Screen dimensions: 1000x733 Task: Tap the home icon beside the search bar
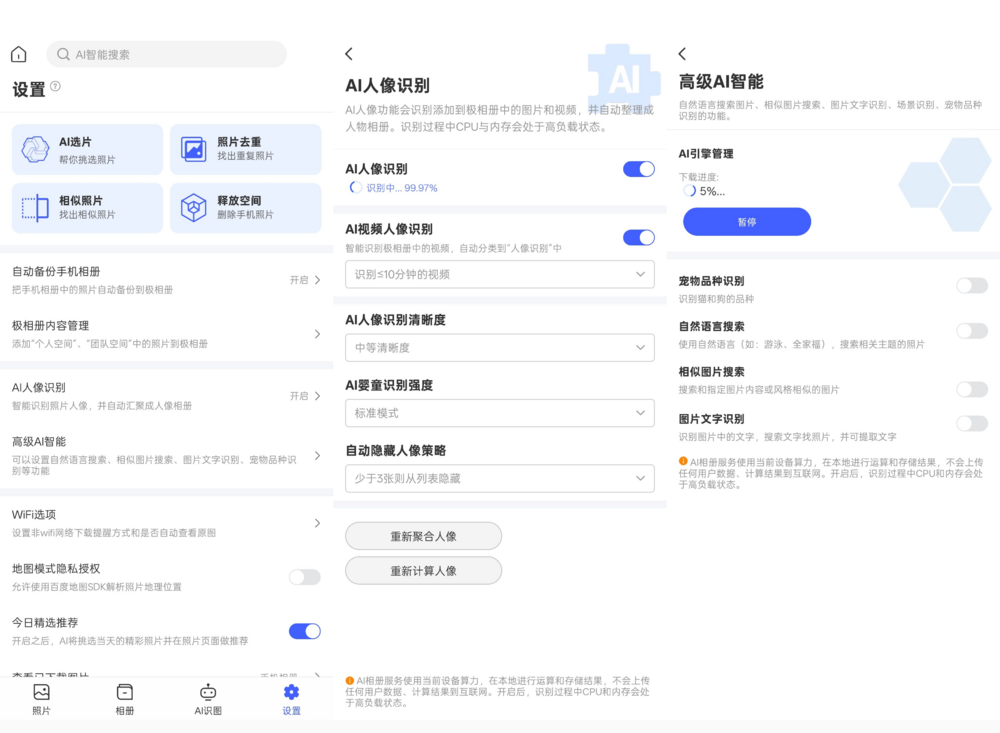19,55
